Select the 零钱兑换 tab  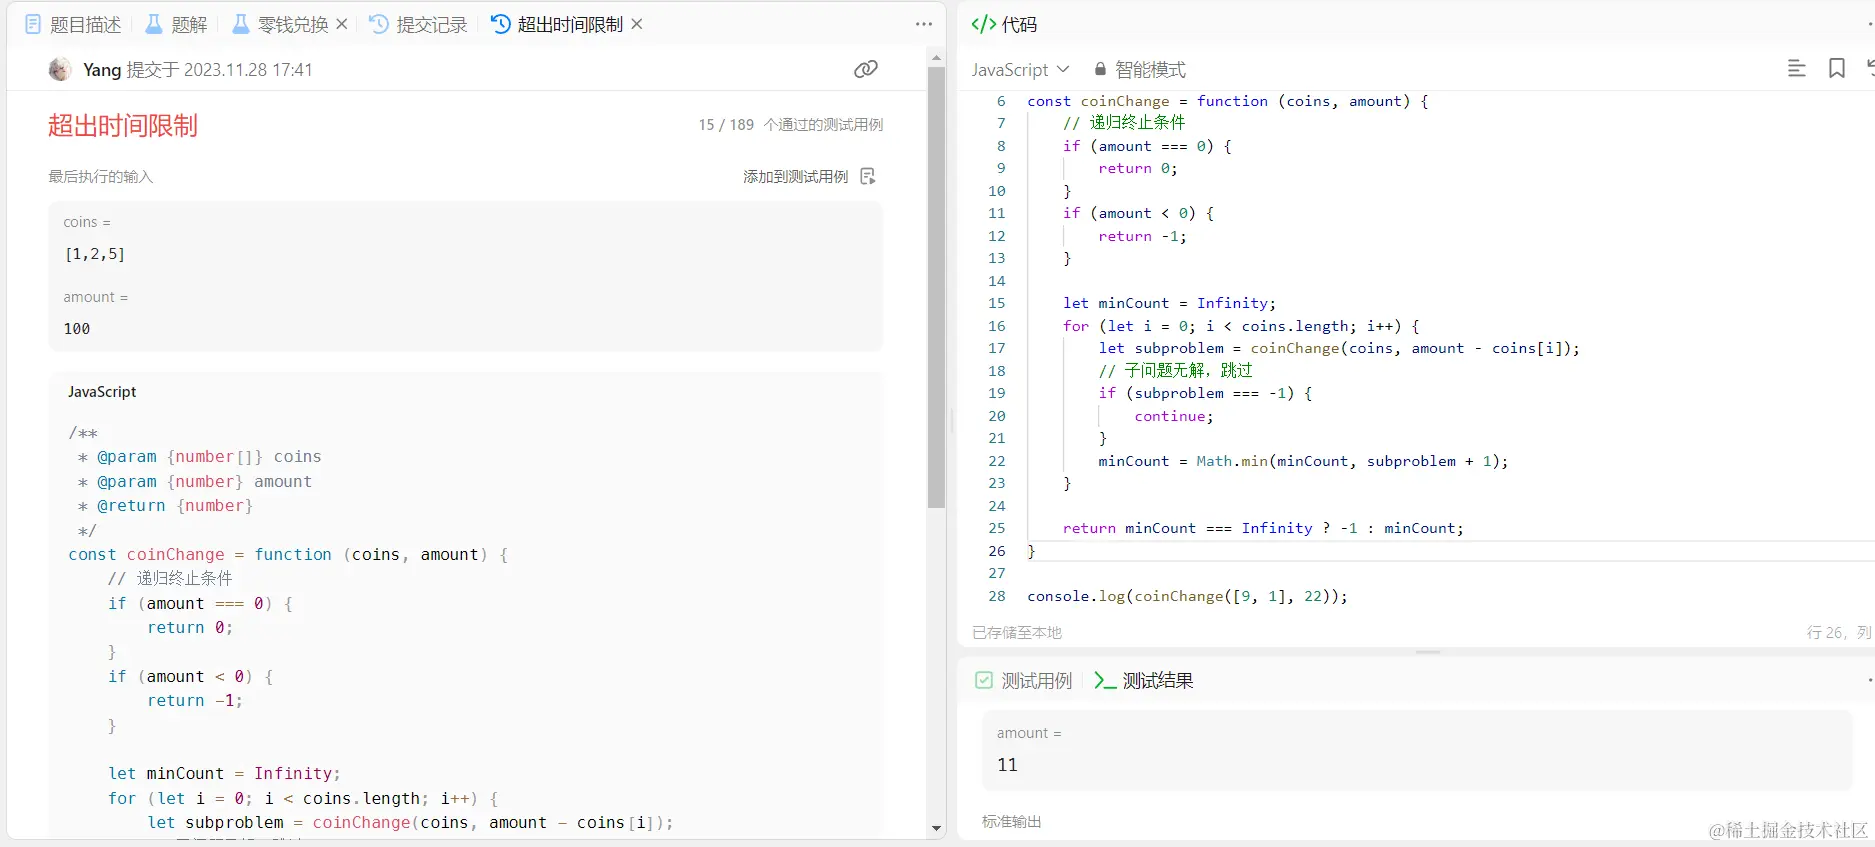tap(281, 24)
